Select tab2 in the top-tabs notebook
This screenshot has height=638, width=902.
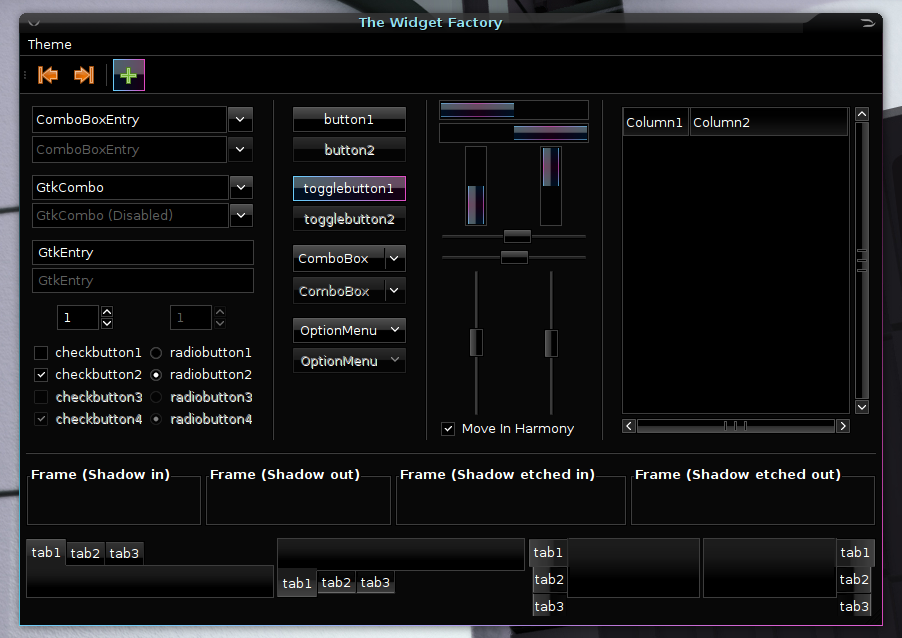pos(85,553)
